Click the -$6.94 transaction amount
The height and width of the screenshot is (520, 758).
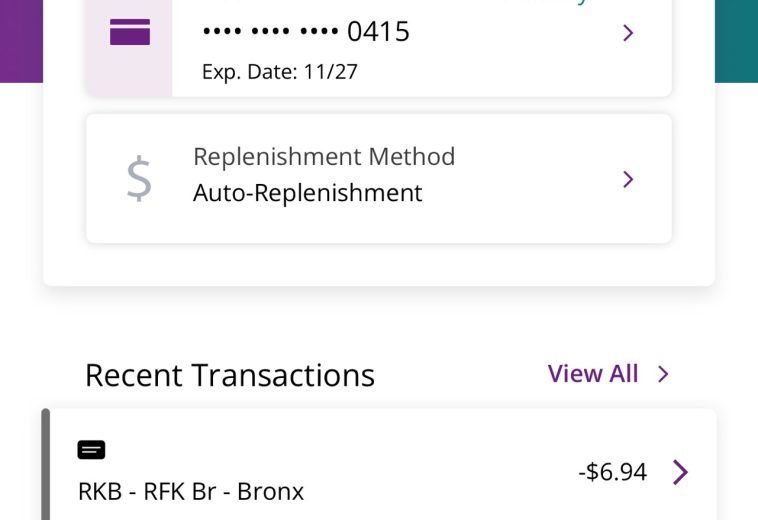612,472
